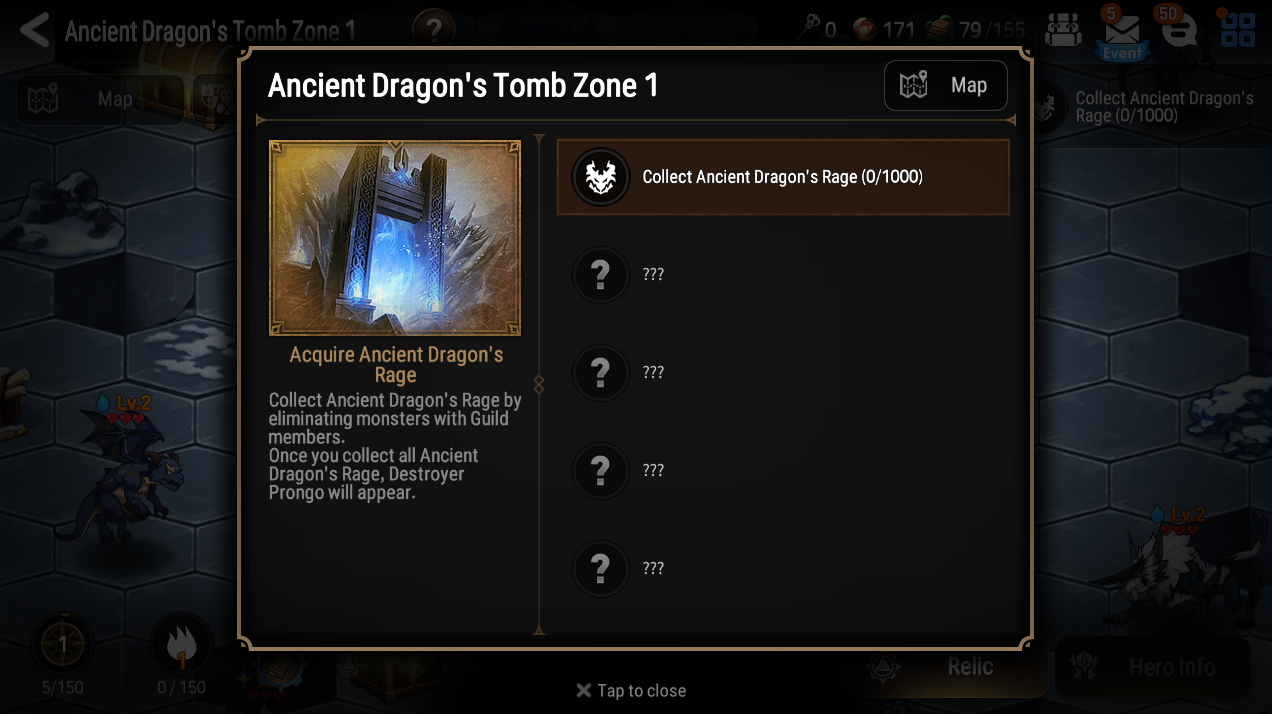Image resolution: width=1272 pixels, height=714 pixels.
Task: Click the Relic button
Action: point(952,667)
